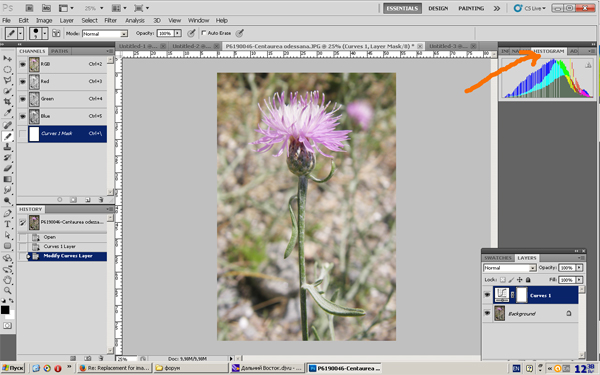Launch Mini Bridge from application bar
Viewport: 600px width, 375px height.
coord(46,8)
